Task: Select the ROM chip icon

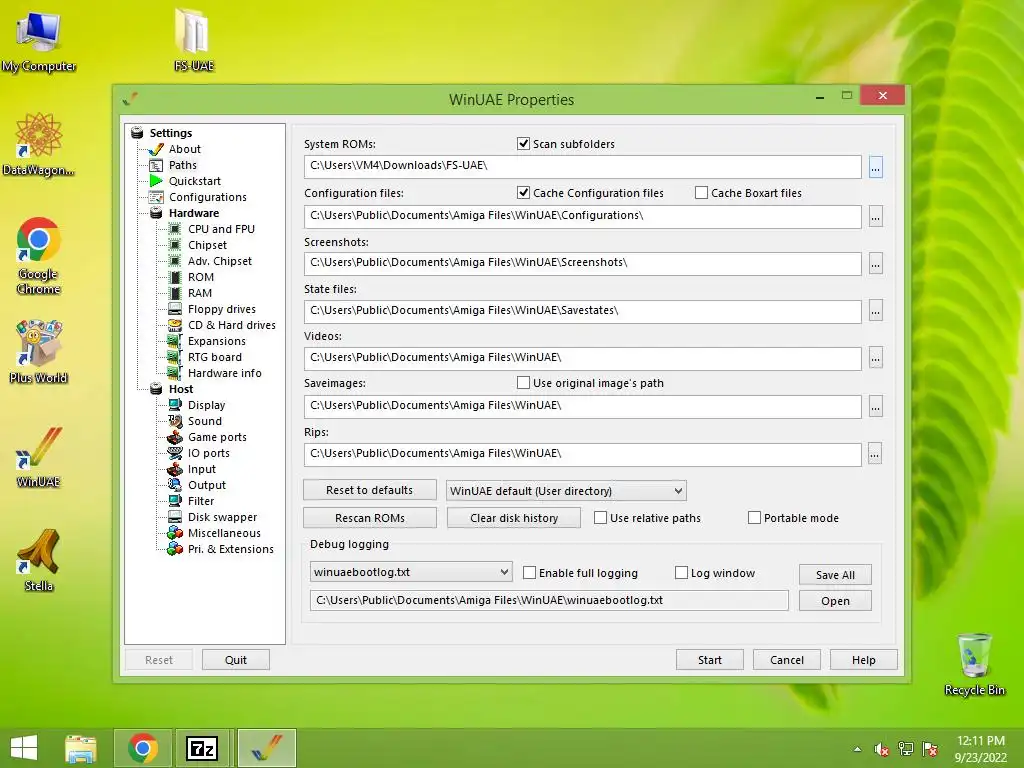Action: coord(175,277)
